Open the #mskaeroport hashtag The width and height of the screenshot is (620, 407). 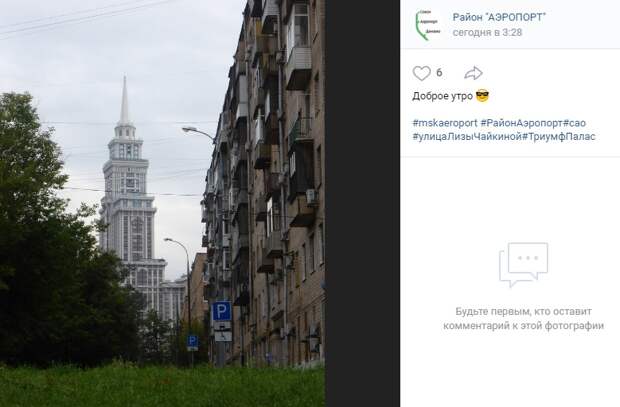click(x=445, y=123)
